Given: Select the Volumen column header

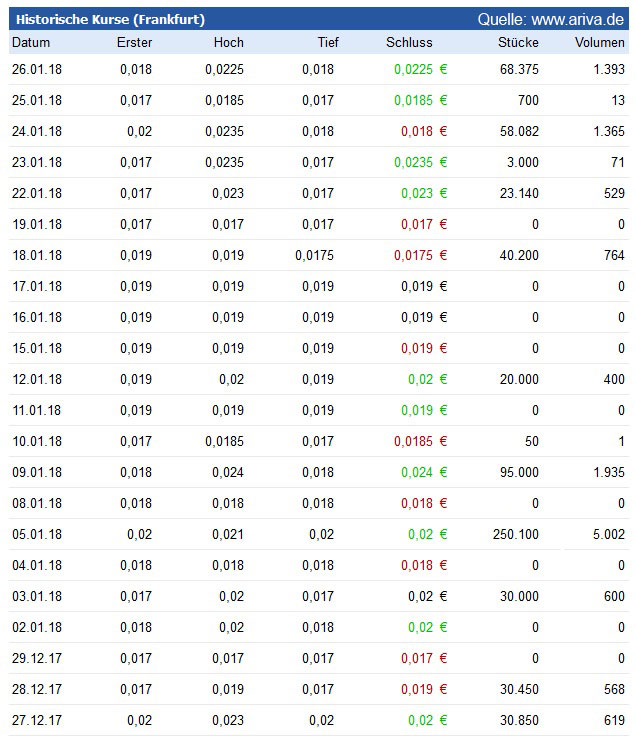Looking at the screenshot, I should [599, 43].
